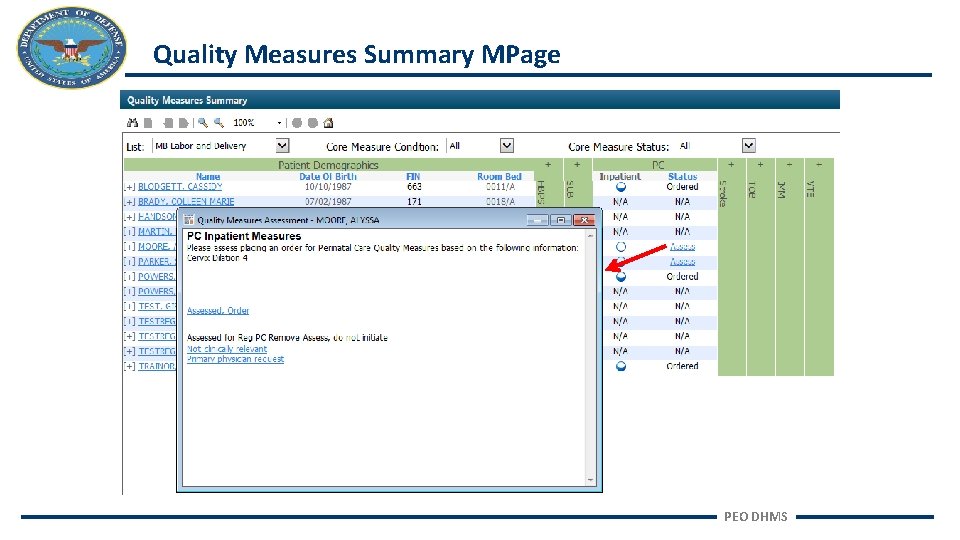
Task: Click the PC group header
Action: (x=658, y=165)
